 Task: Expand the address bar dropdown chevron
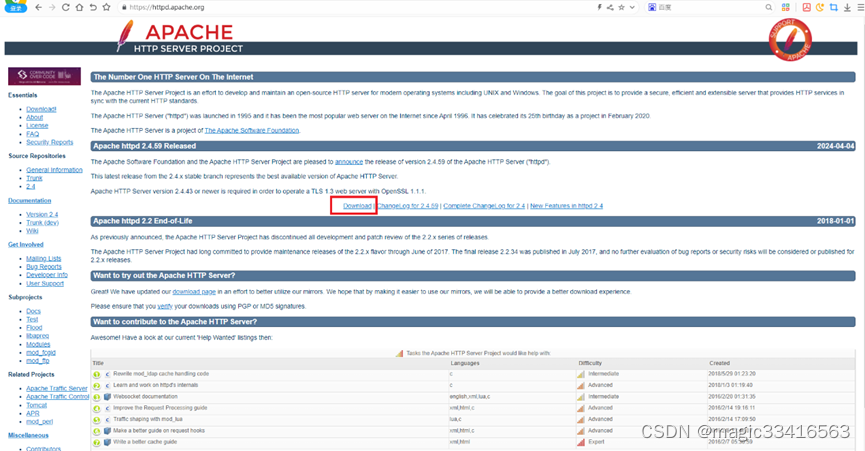(632, 7)
